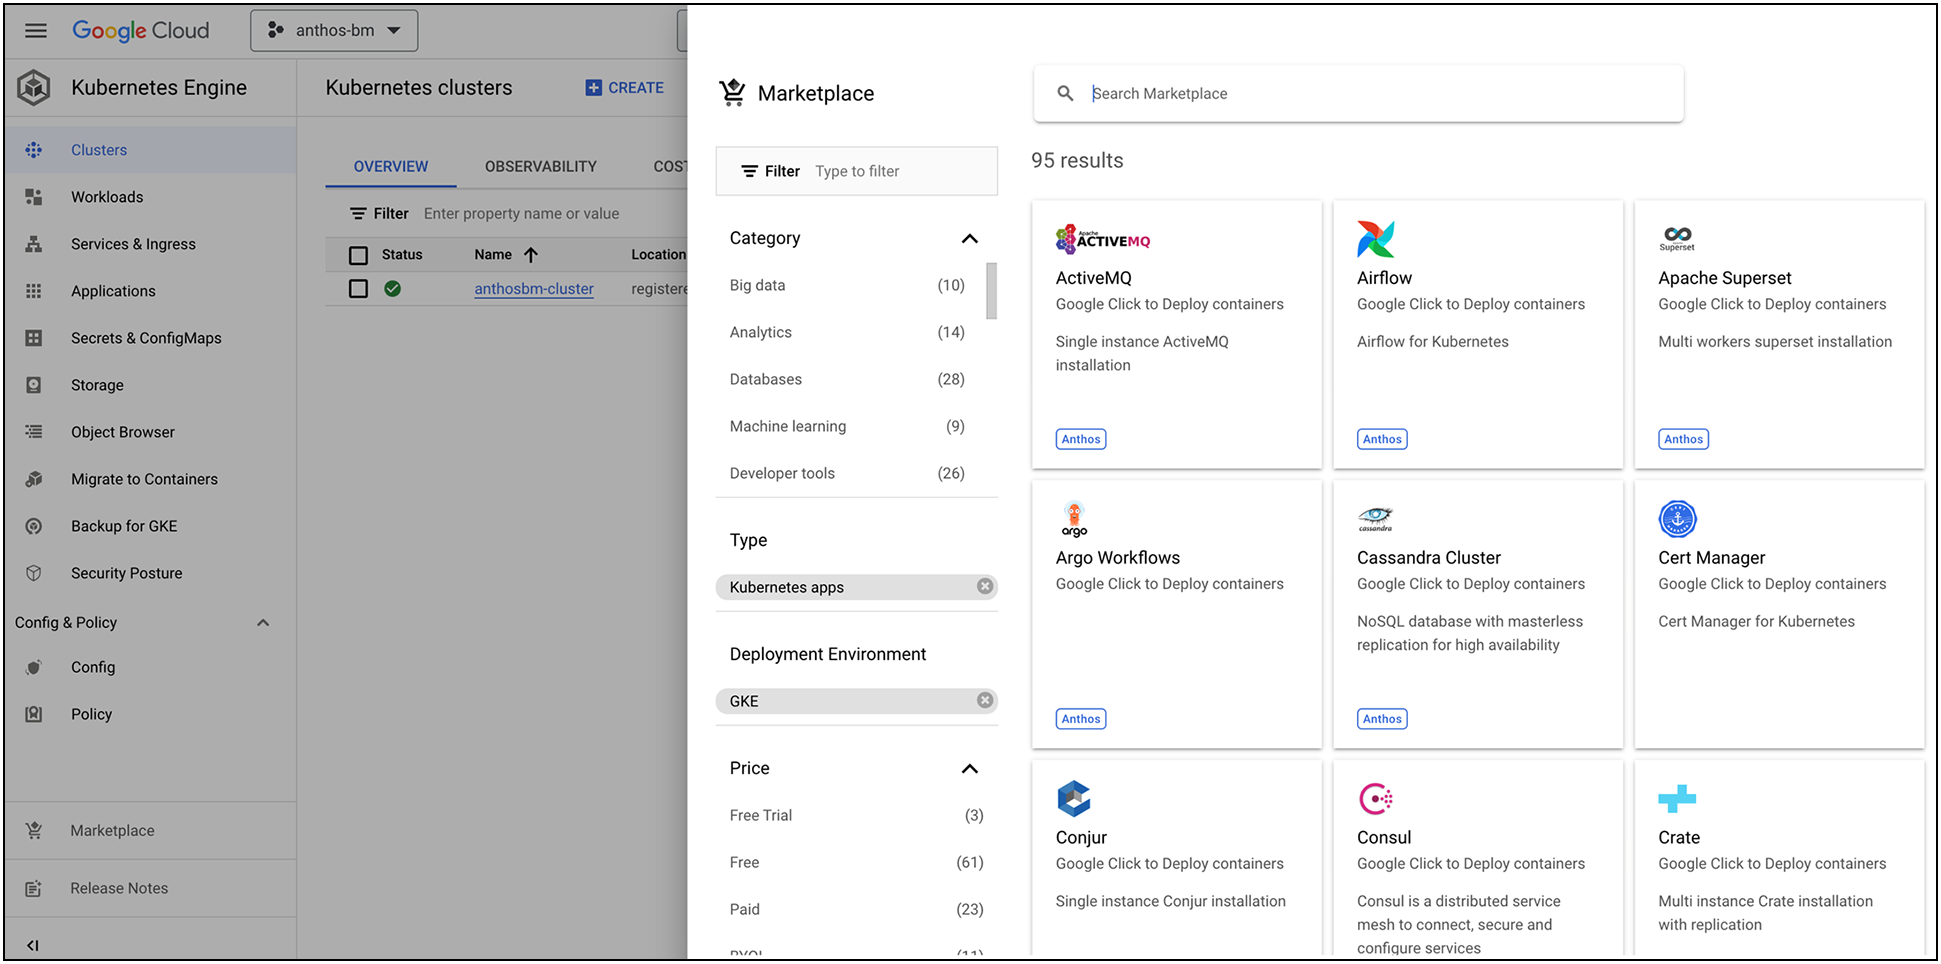1941x964 pixels.
Task: Click the Crate plus logo
Action: [1677, 799]
